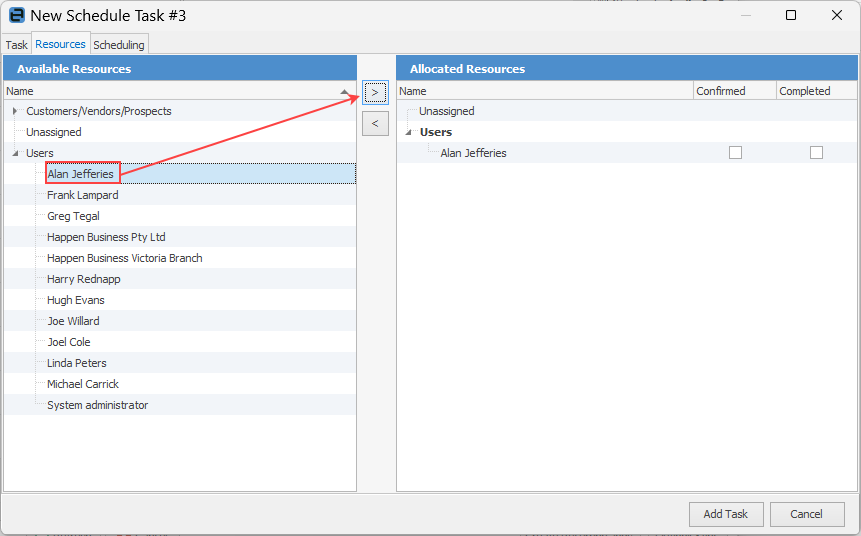Select Greg Tegal resource
861x536 pixels.
tap(73, 216)
